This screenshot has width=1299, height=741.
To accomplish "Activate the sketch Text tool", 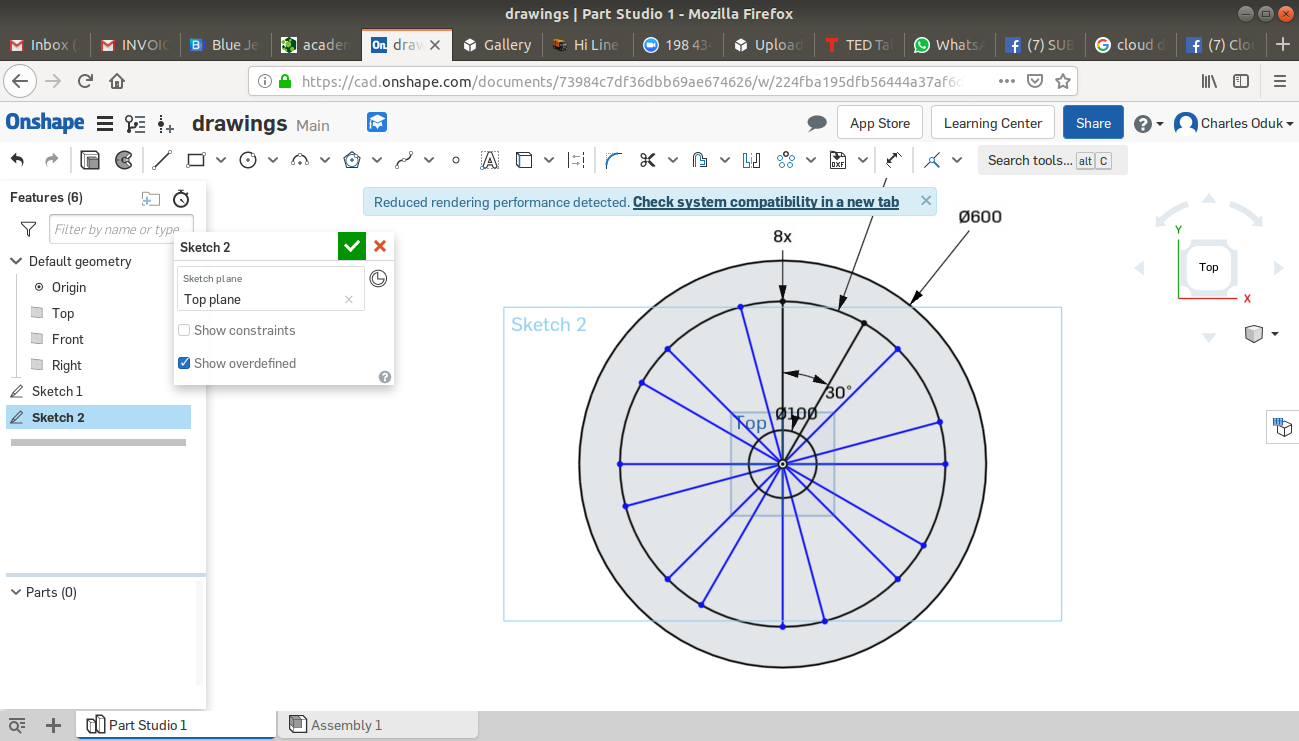I will (489, 160).
